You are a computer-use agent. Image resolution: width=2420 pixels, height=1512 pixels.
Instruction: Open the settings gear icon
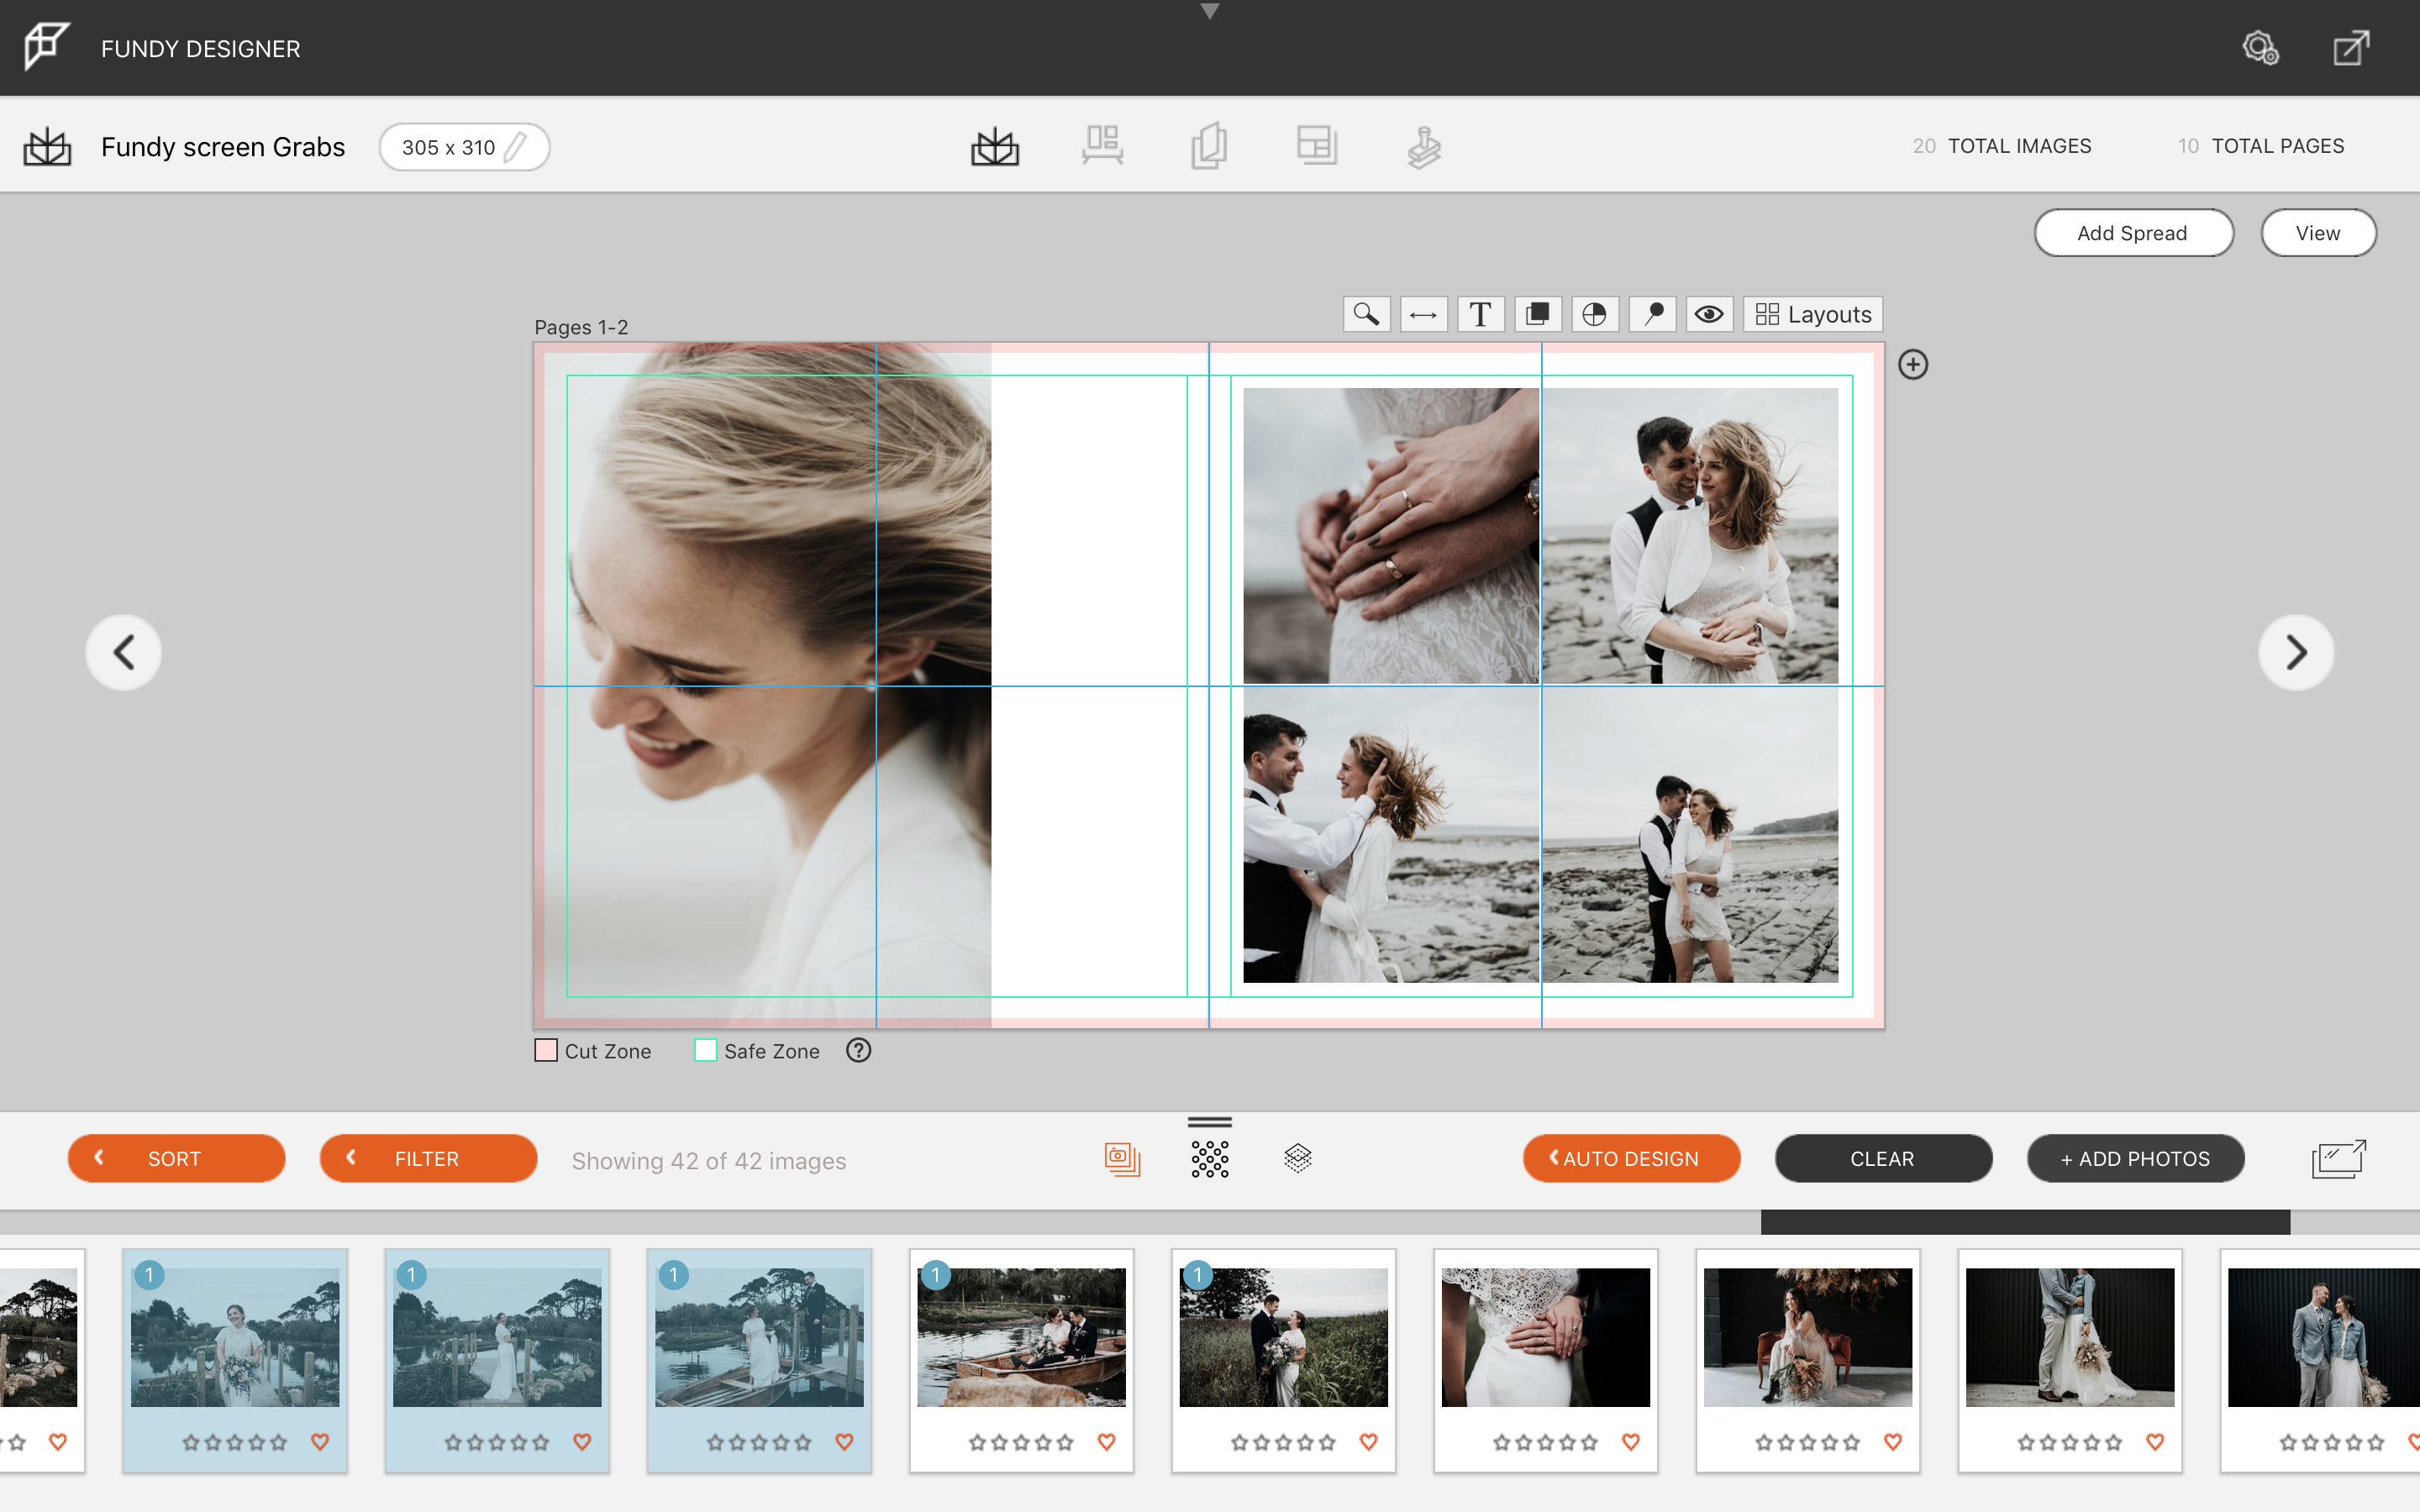[x=2260, y=47]
